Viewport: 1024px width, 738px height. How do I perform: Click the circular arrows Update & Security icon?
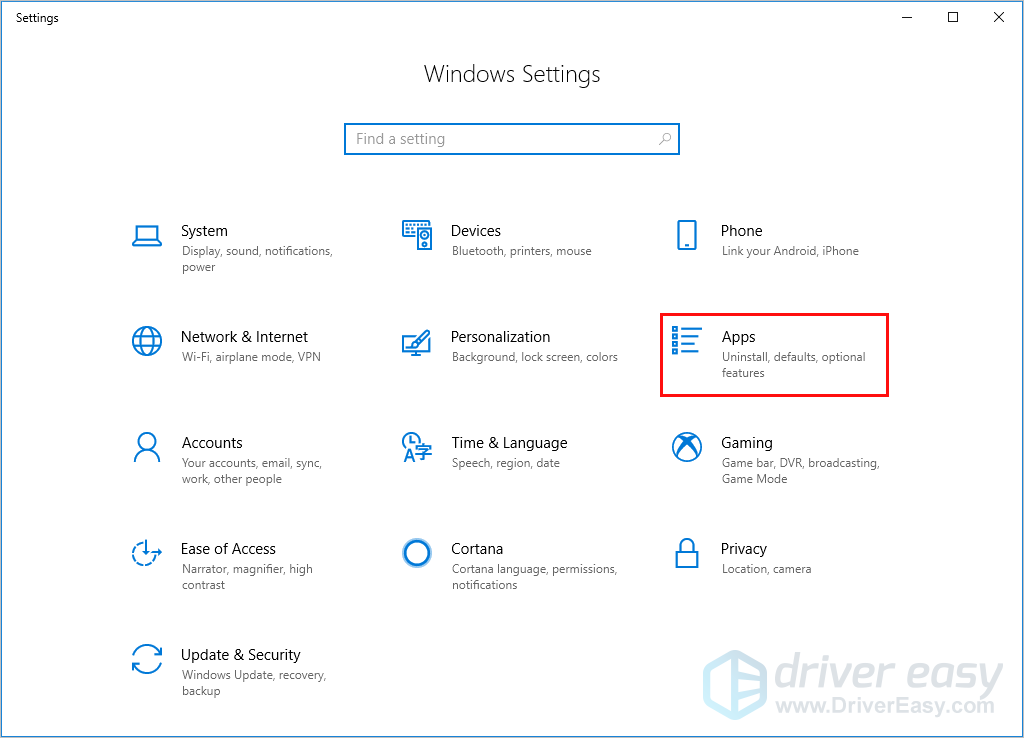coord(147,659)
